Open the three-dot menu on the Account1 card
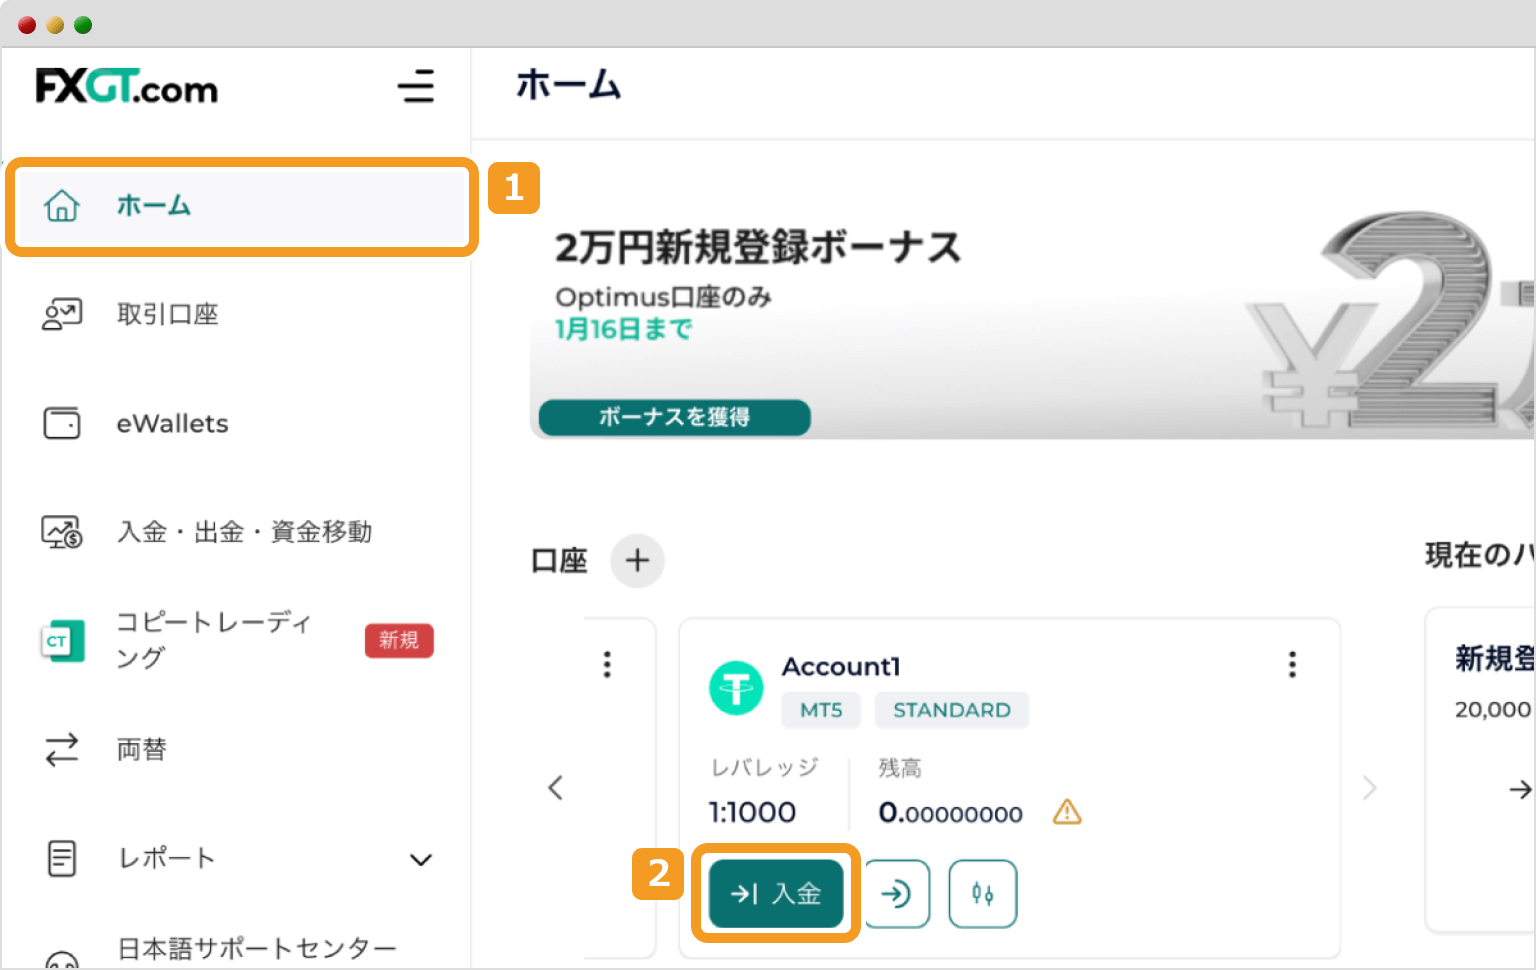The image size is (1536, 970). 1291,664
